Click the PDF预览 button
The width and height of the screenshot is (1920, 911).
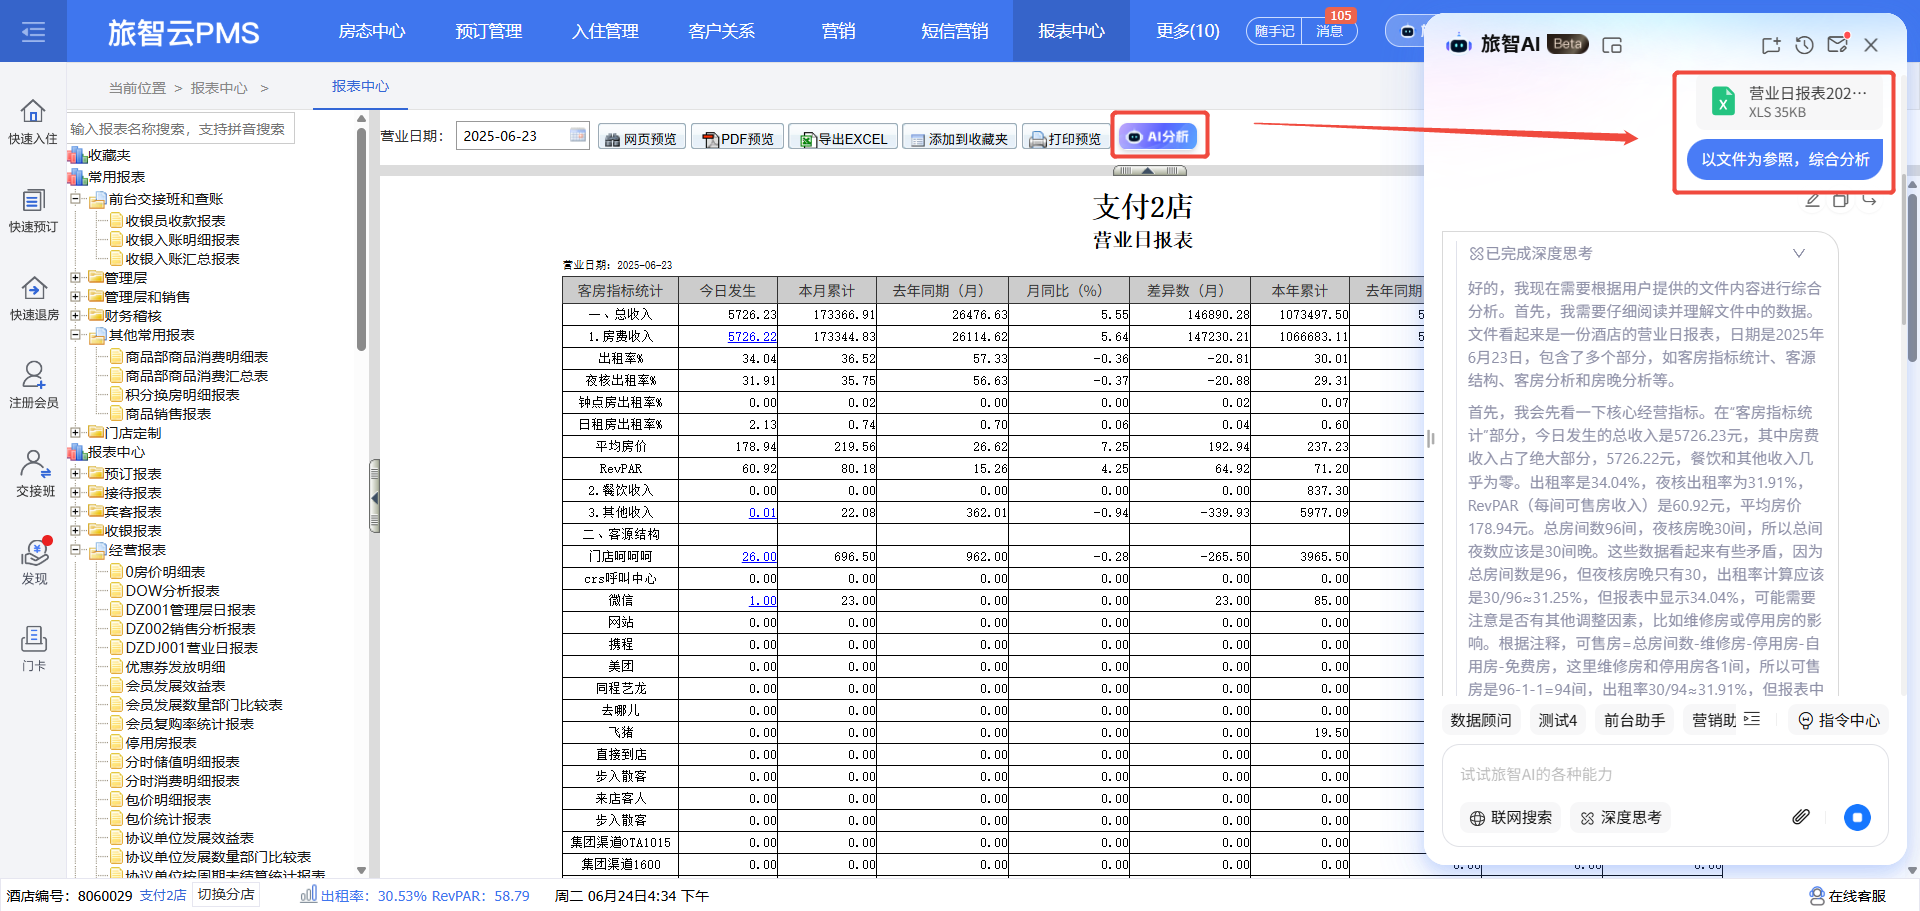737,138
